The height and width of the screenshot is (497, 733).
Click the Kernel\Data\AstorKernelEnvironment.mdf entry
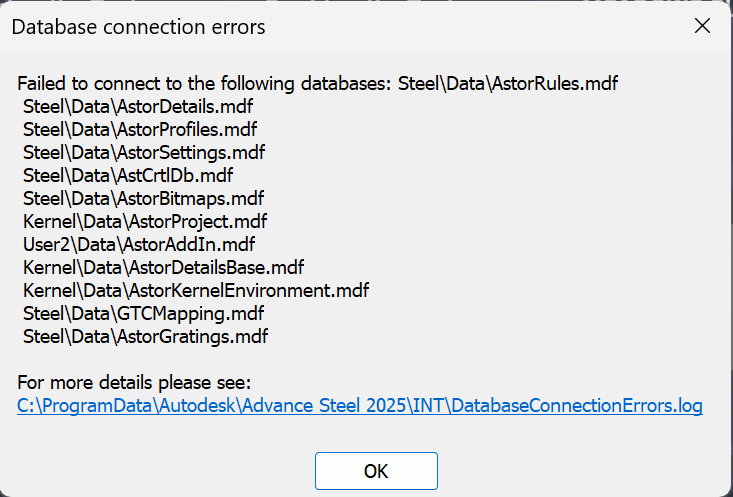point(196,290)
